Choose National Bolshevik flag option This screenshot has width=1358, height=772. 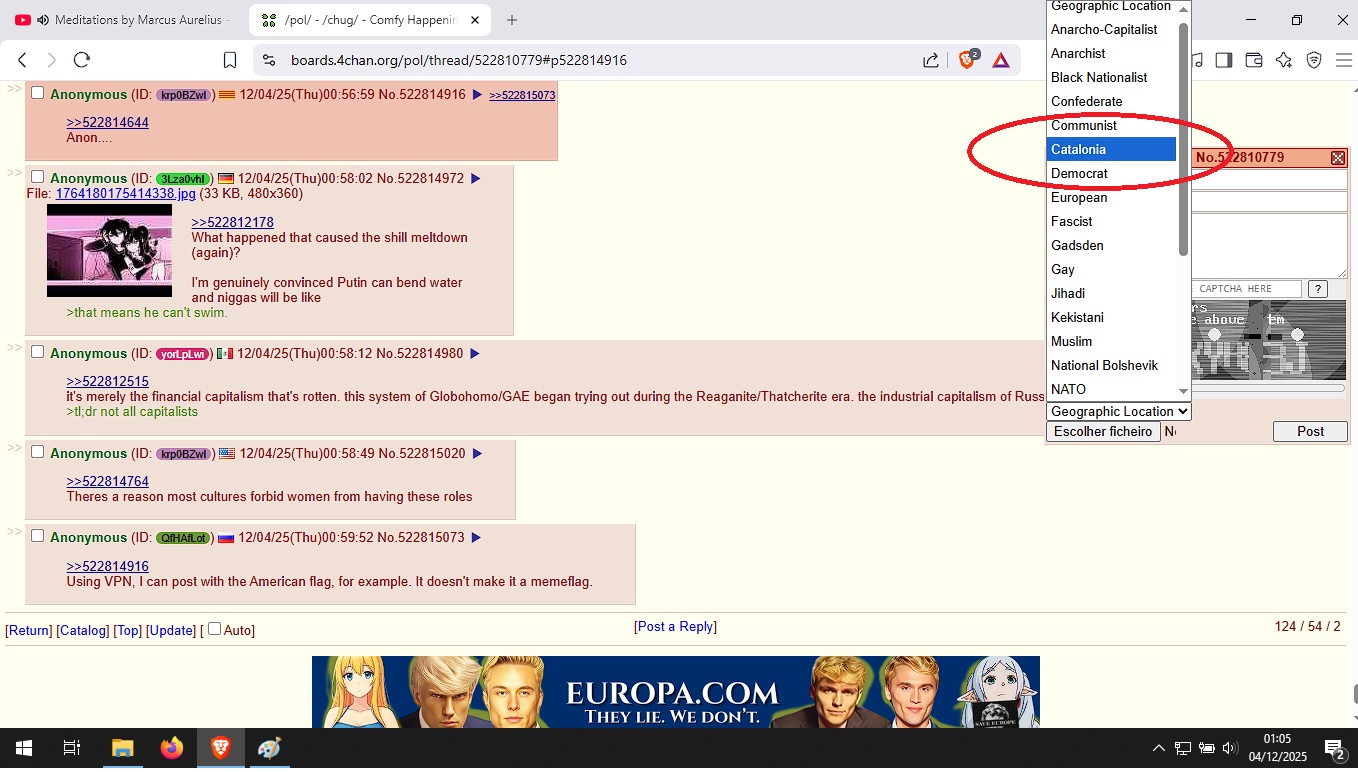[1111, 365]
